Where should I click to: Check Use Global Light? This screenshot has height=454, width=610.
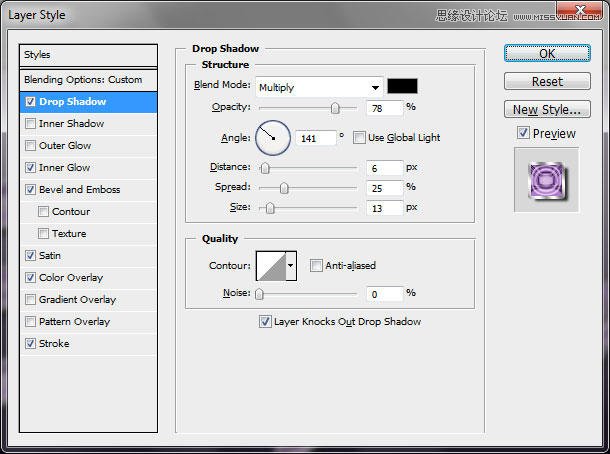point(359,137)
